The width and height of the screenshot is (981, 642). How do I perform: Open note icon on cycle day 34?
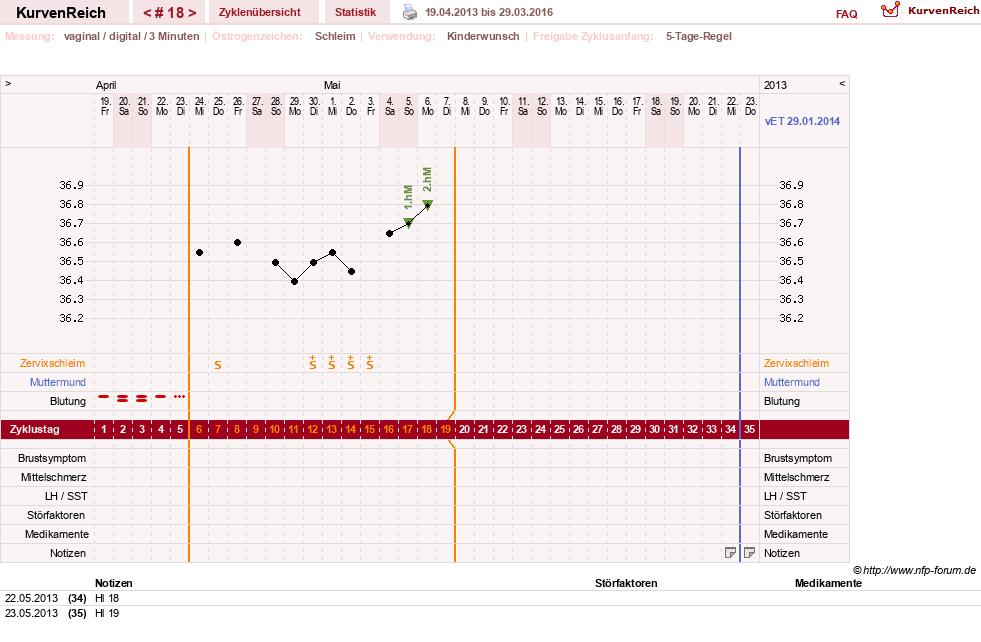pyautogui.click(x=730, y=553)
